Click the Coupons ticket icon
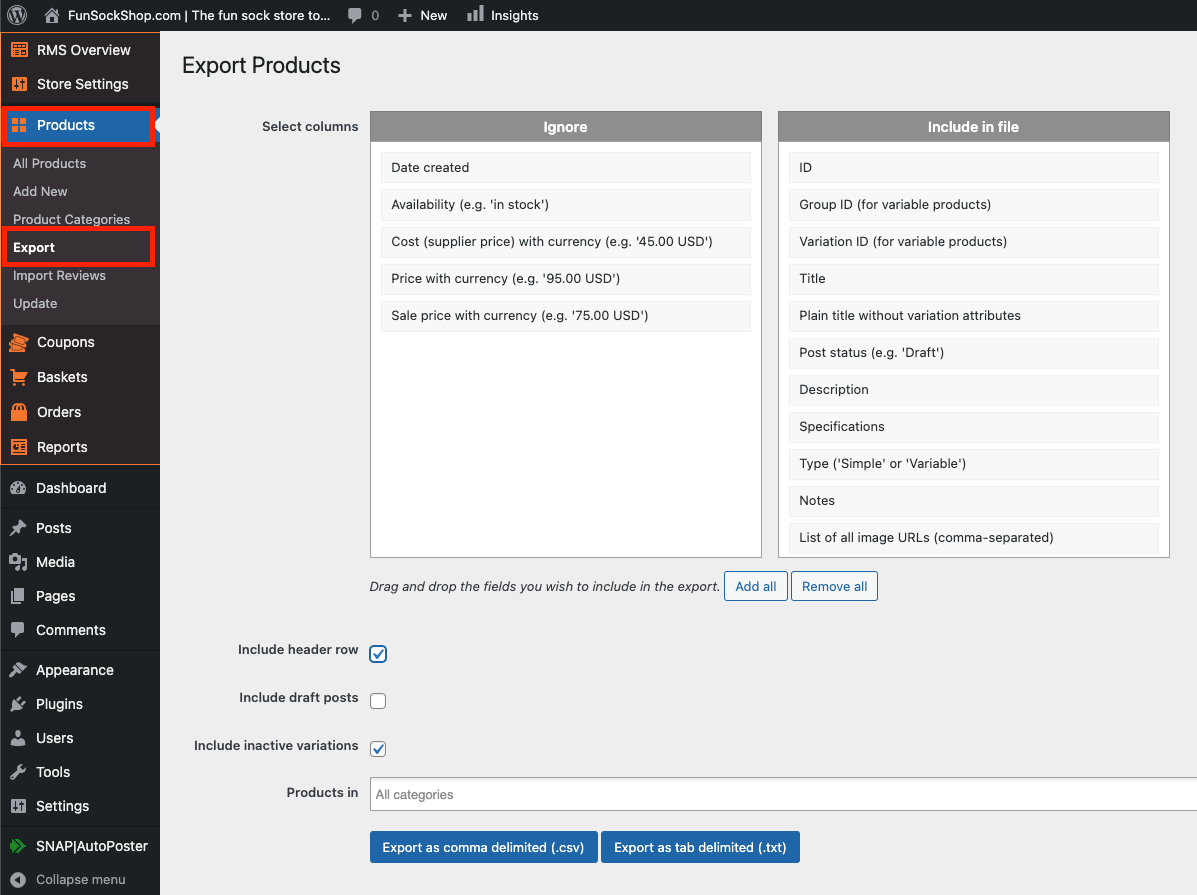This screenshot has height=895, width=1197. (19, 343)
